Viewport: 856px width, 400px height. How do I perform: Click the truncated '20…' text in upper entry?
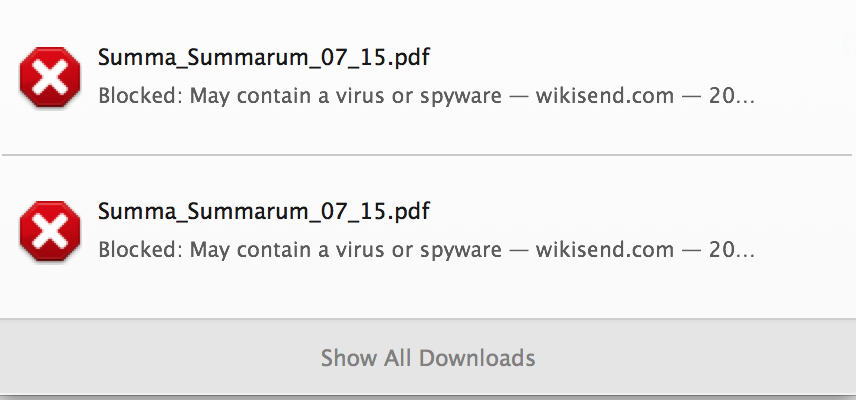(x=732, y=96)
